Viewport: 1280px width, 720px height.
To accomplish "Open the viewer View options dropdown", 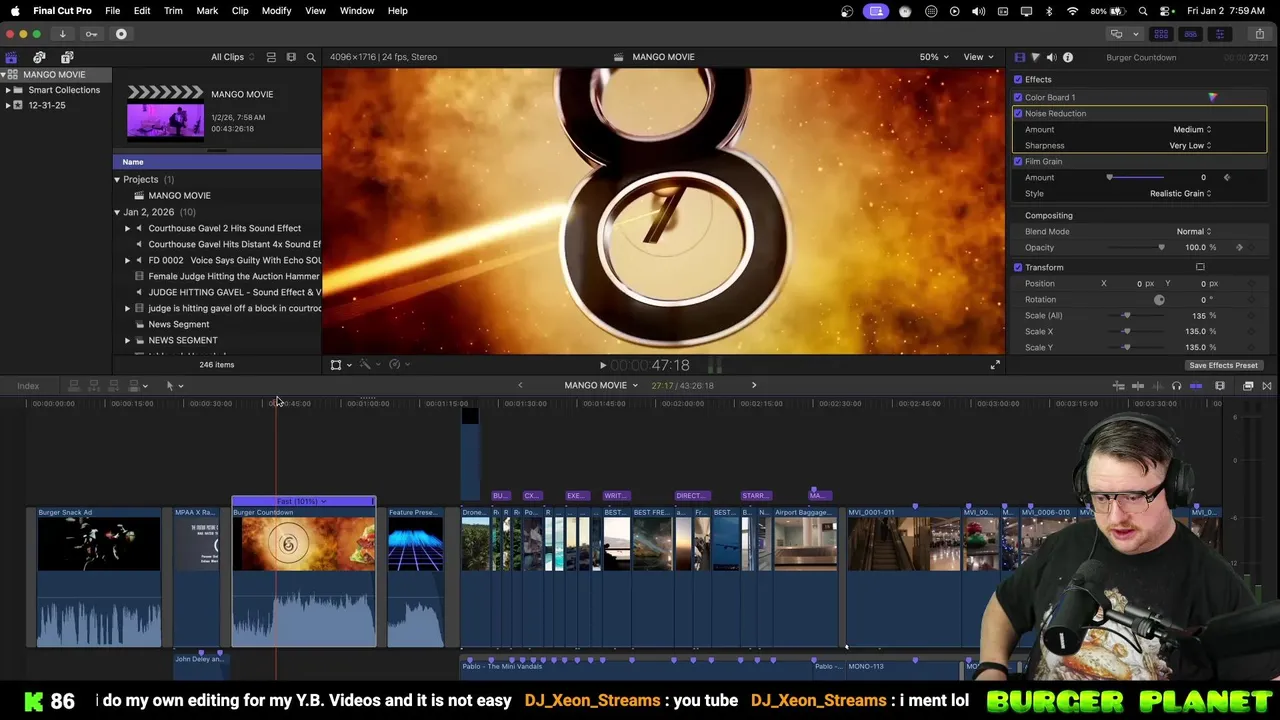I will tap(978, 57).
